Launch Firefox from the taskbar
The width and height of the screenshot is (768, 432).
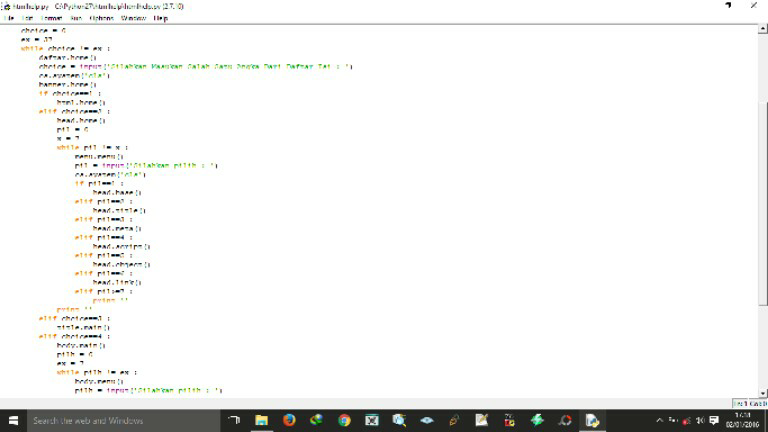289,420
